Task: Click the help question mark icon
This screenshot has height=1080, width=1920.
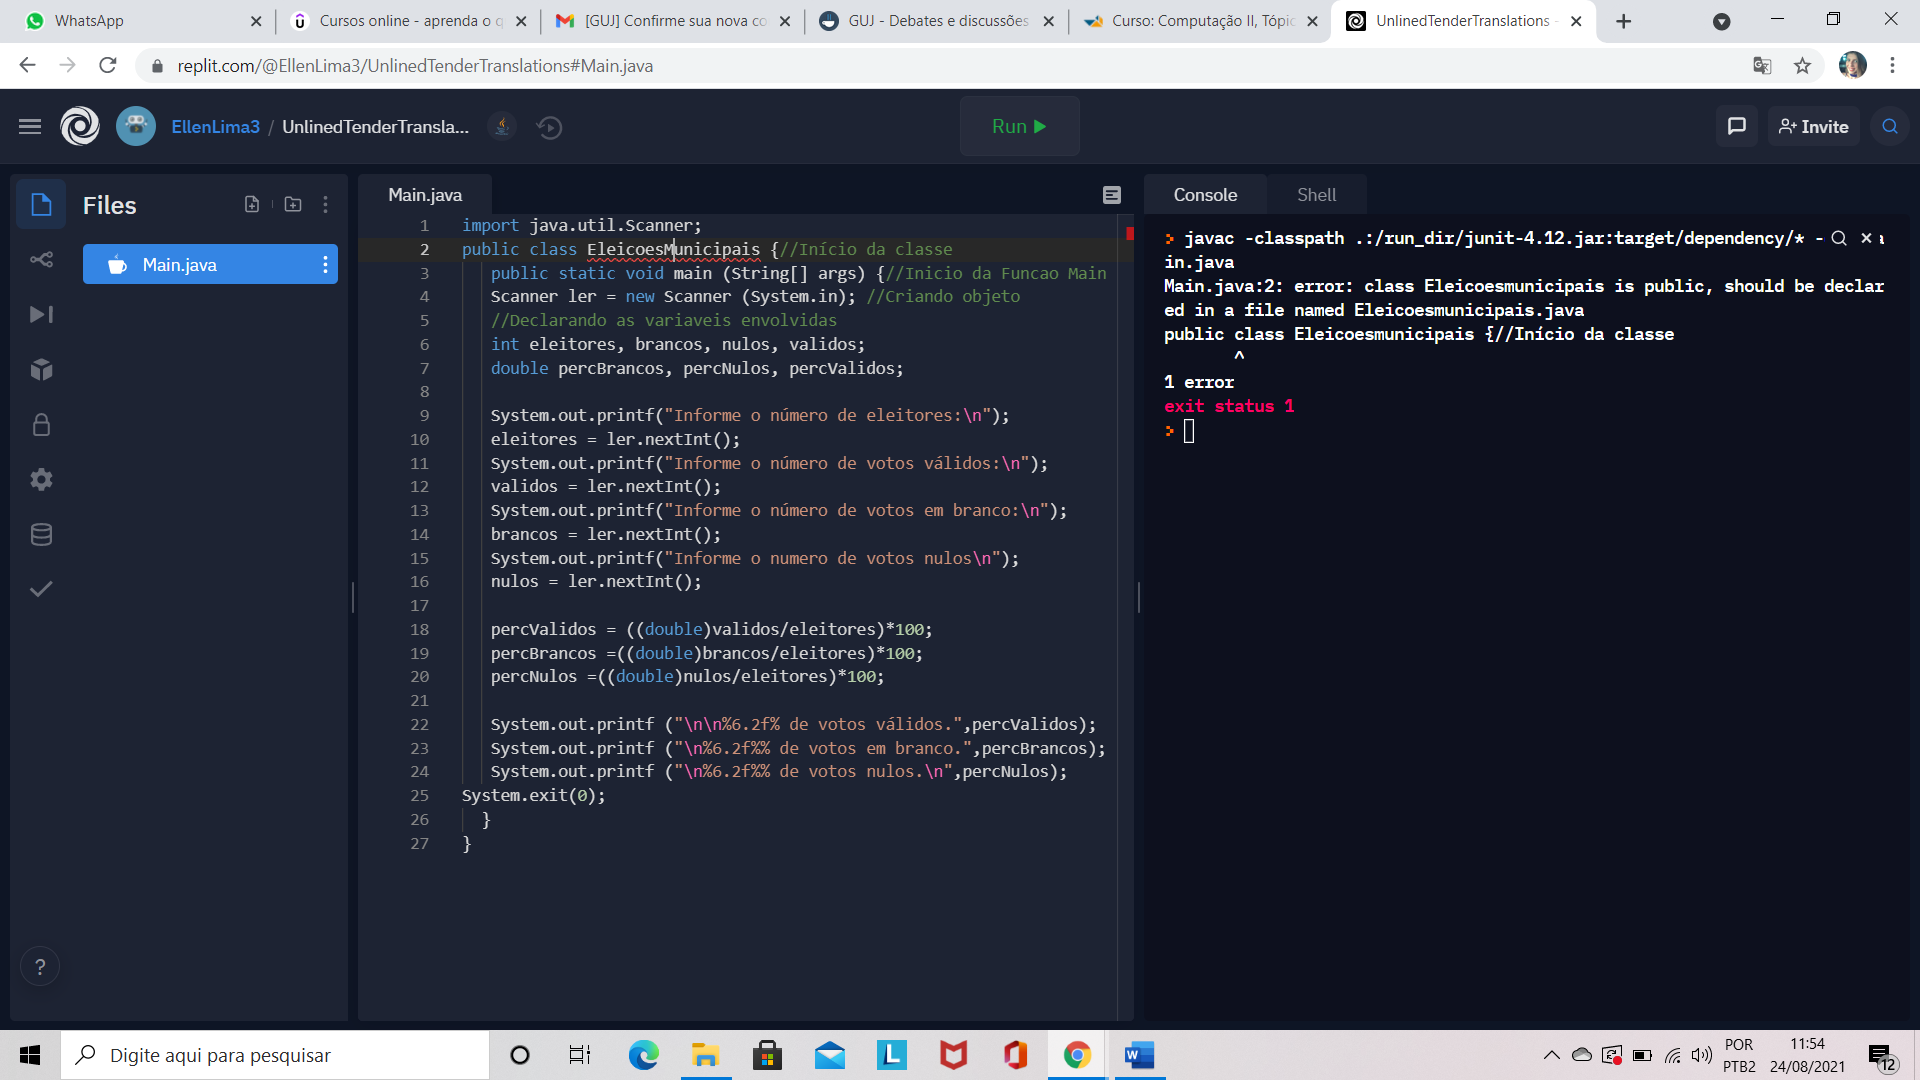Action: click(40, 966)
